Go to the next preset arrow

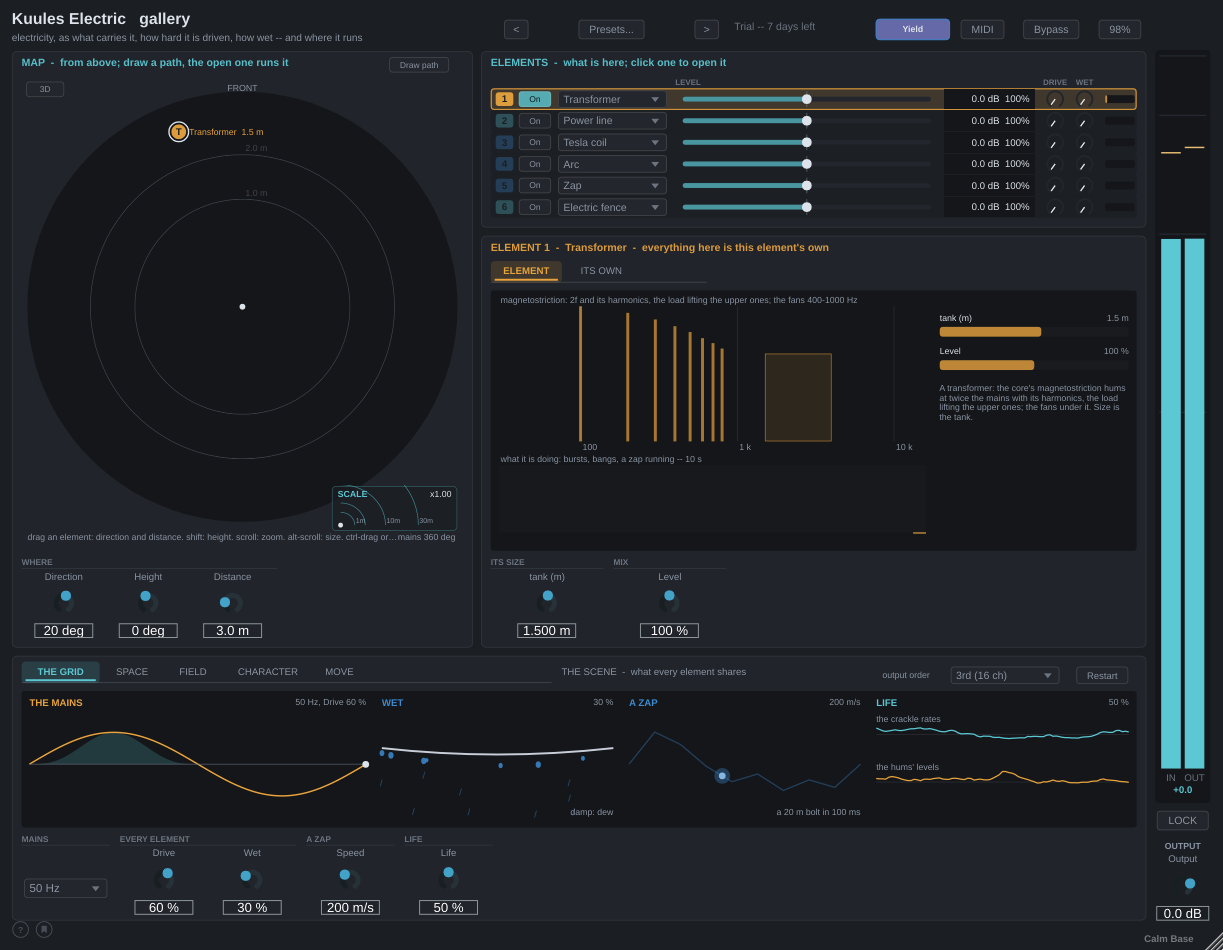(x=706, y=29)
